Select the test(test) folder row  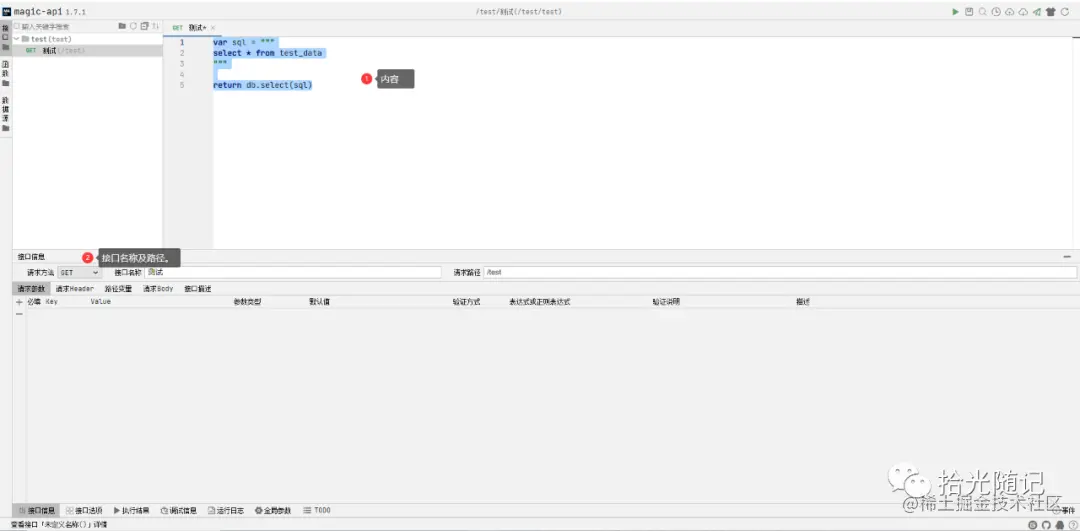pyautogui.click(x=87, y=39)
